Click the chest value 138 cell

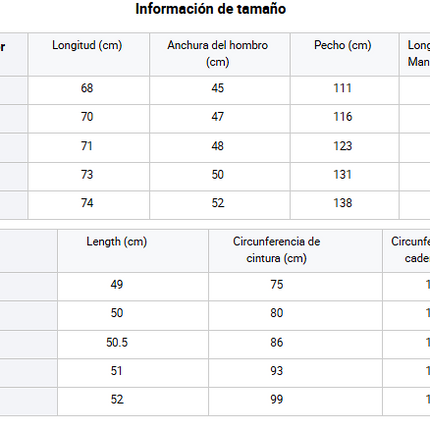(345, 205)
